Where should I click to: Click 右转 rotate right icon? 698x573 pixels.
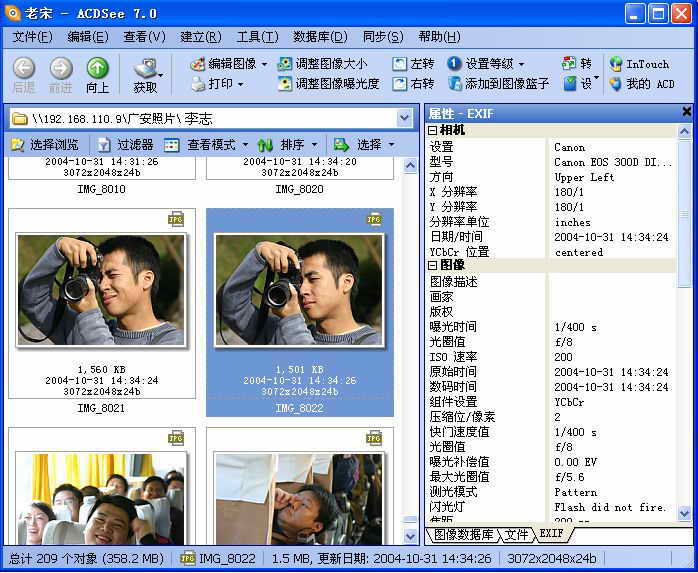401,84
